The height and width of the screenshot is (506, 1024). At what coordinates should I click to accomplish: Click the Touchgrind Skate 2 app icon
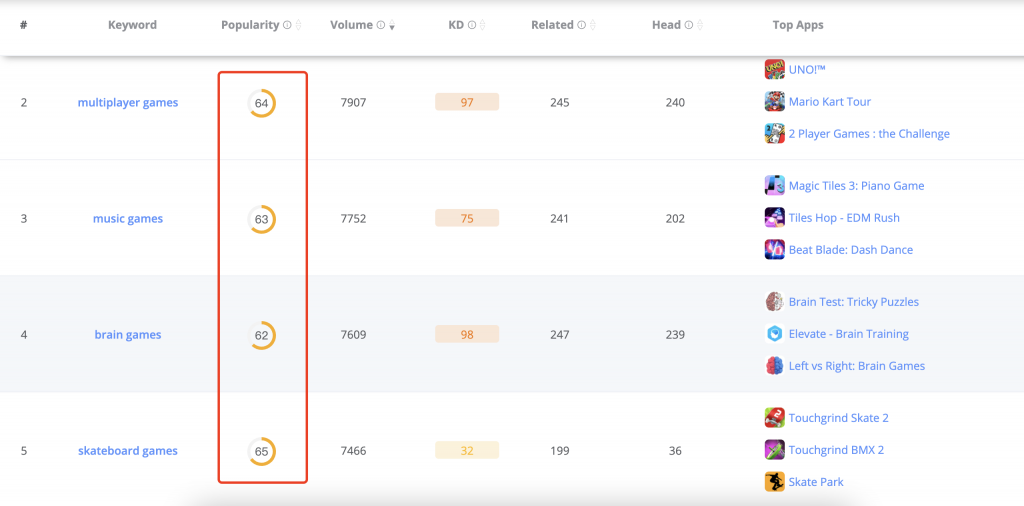pyautogui.click(x=774, y=417)
